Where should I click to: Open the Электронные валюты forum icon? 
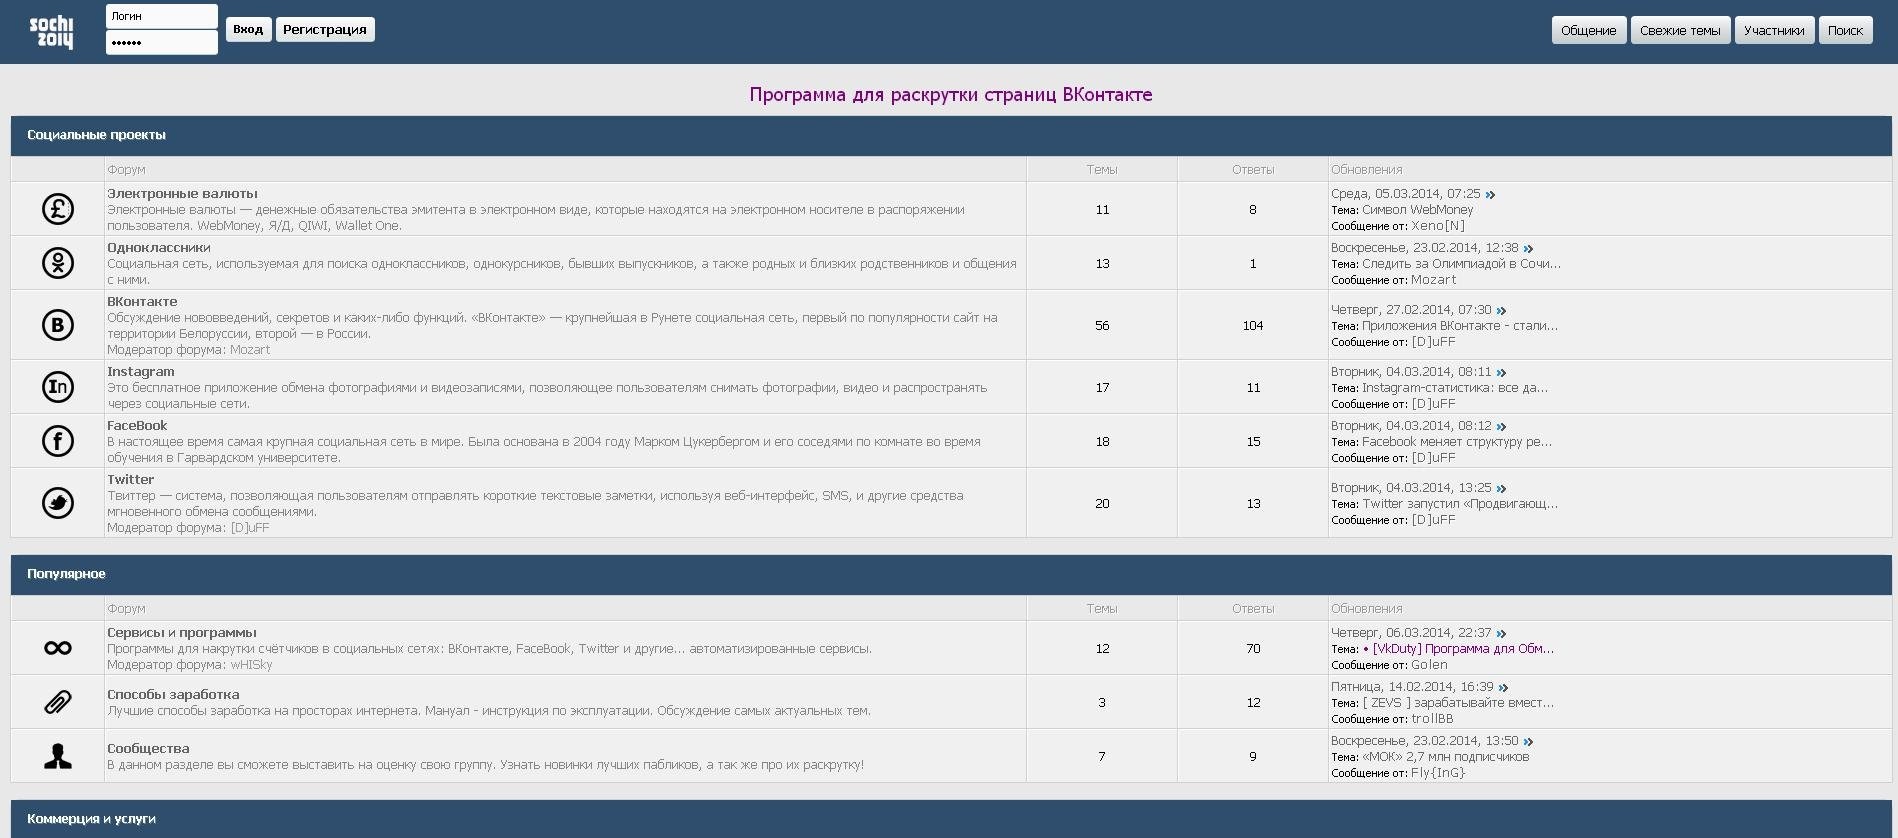coord(58,209)
